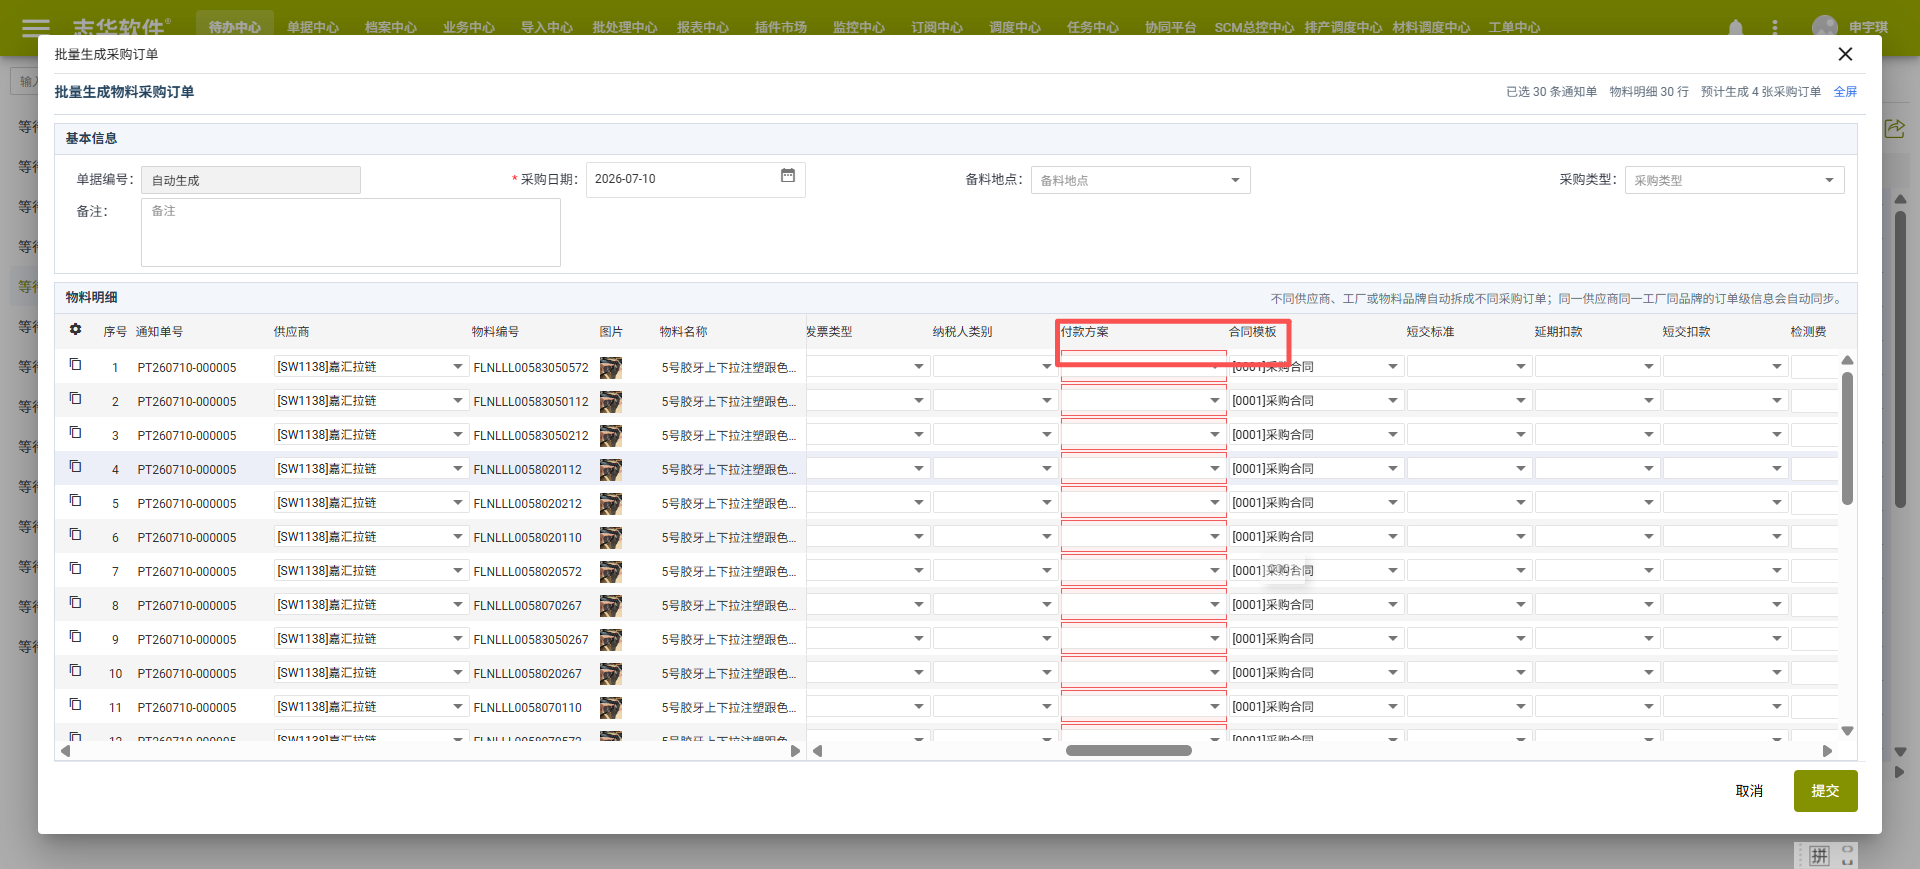Click the 拼 input method icon
The height and width of the screenshot is (869, 1920).
tap(1819, 856)
